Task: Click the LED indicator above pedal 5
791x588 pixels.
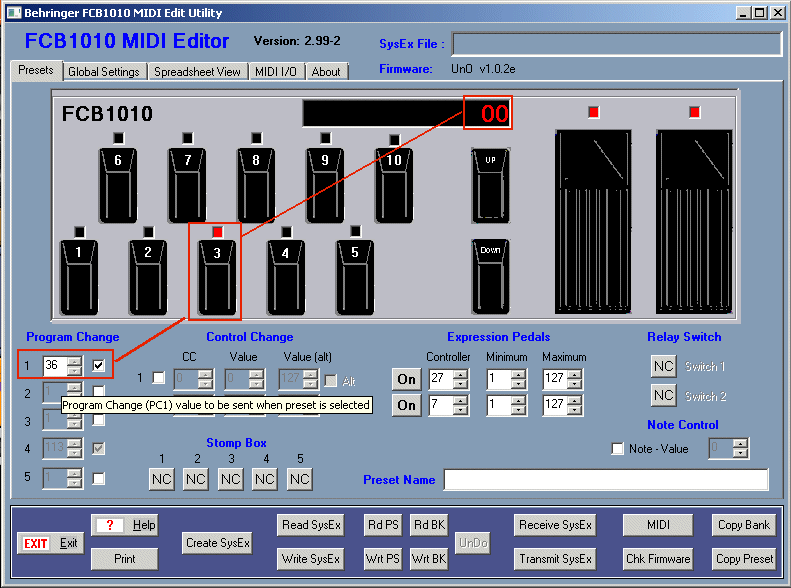Action: point(356,231)
